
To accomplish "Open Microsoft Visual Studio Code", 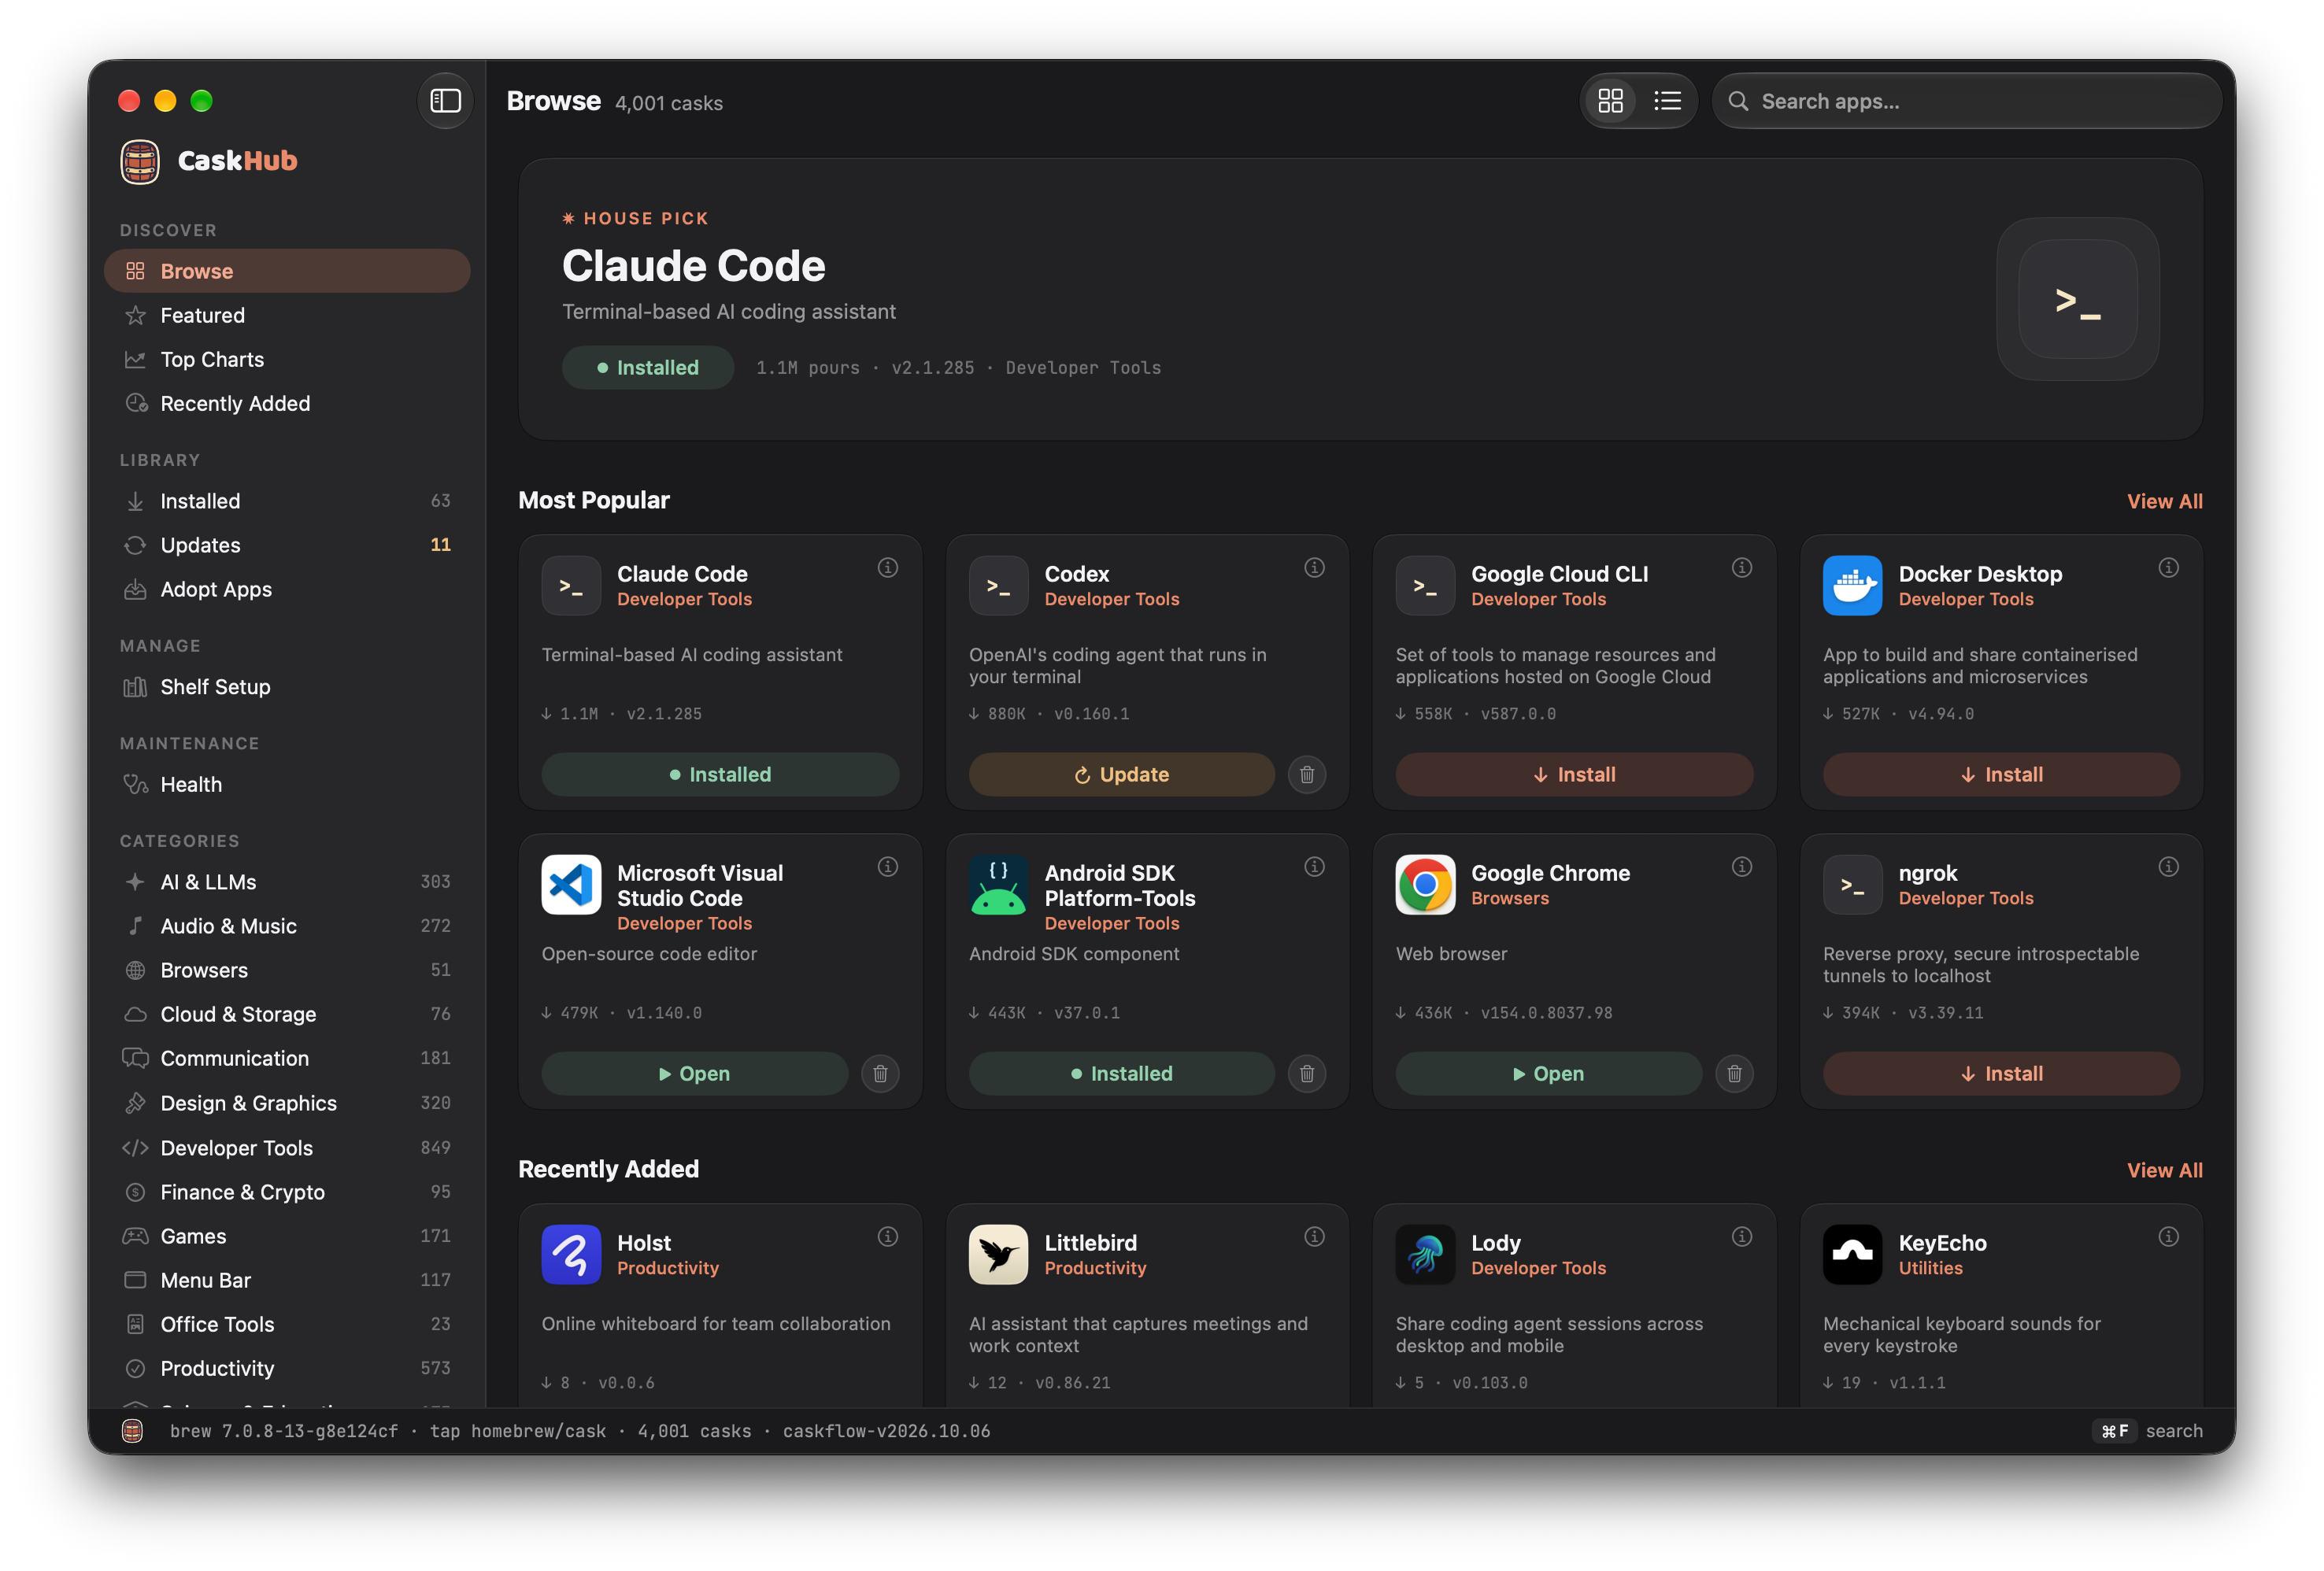I will (x=694, y=1073).
